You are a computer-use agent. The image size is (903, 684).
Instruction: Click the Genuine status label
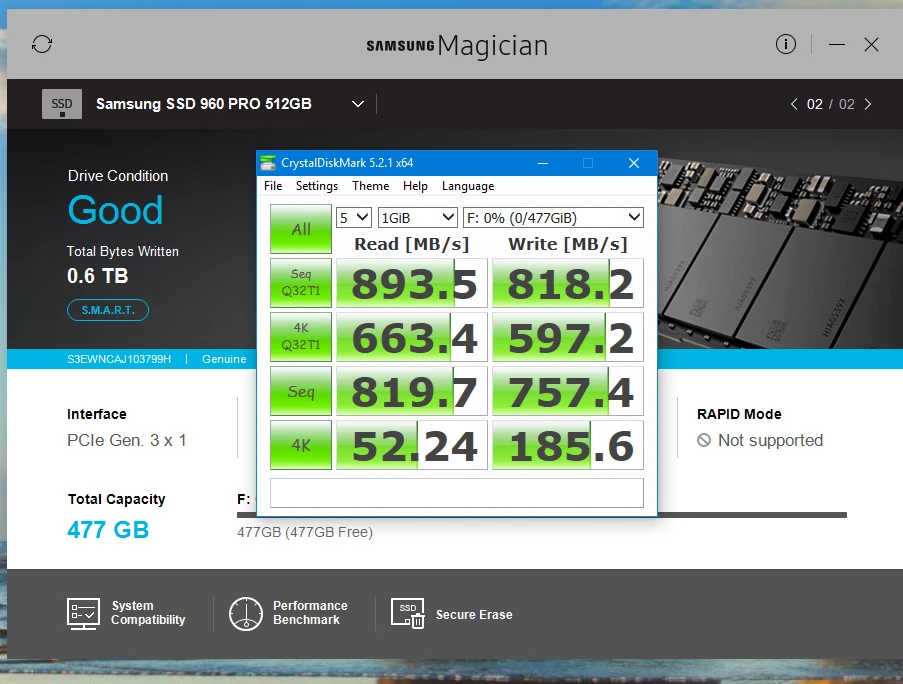(x=224, y=359)
